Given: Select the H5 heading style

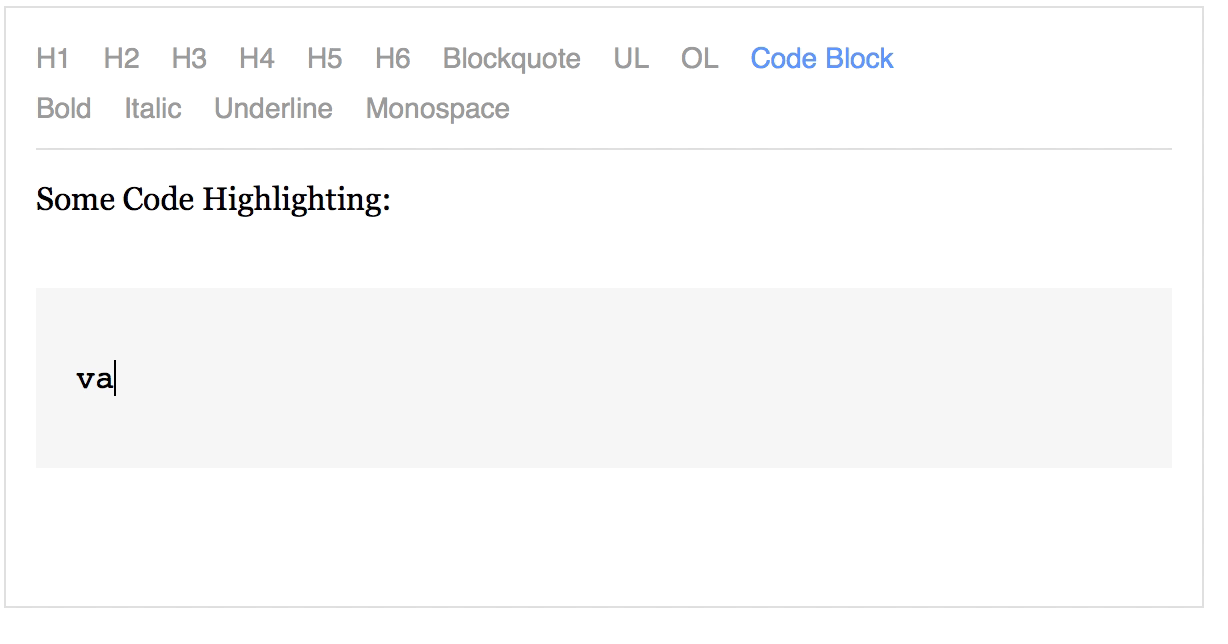Looking at the screenshot, I should (324, 59).
